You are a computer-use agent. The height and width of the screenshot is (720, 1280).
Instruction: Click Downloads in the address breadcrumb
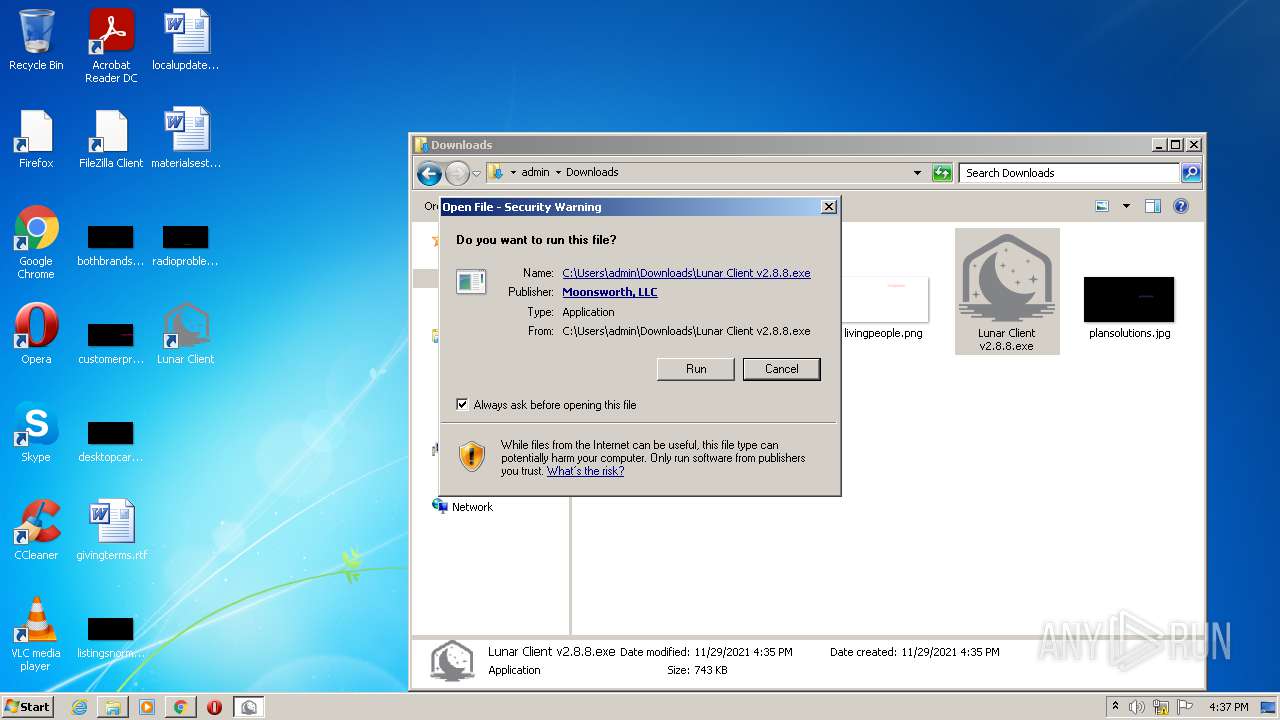click(592, 172)
